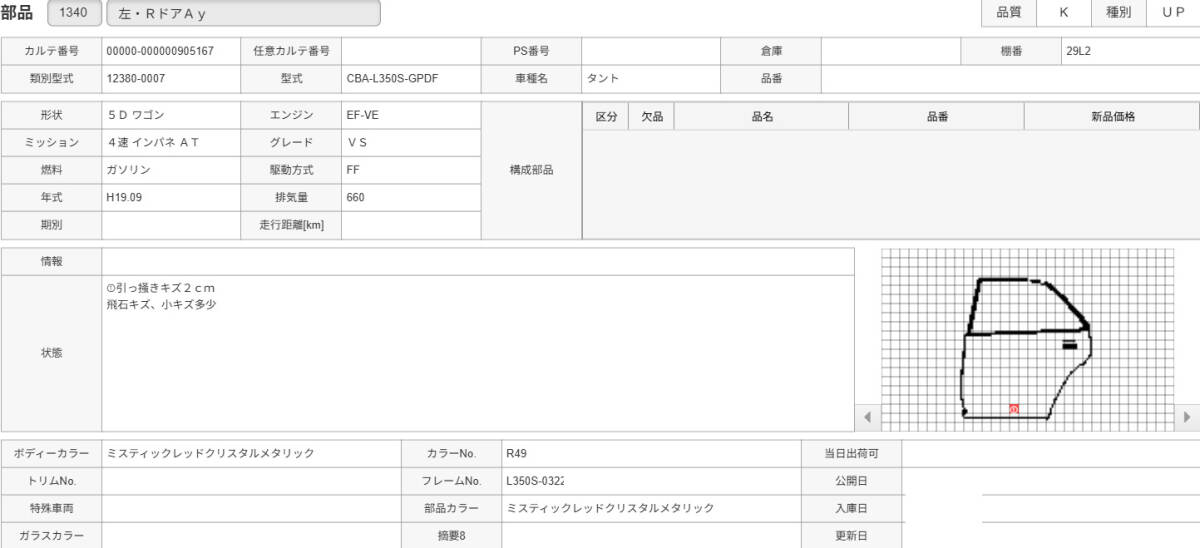Click the 期別 value field
Screen dimensions: 1200x548
[x=171, y=225]
